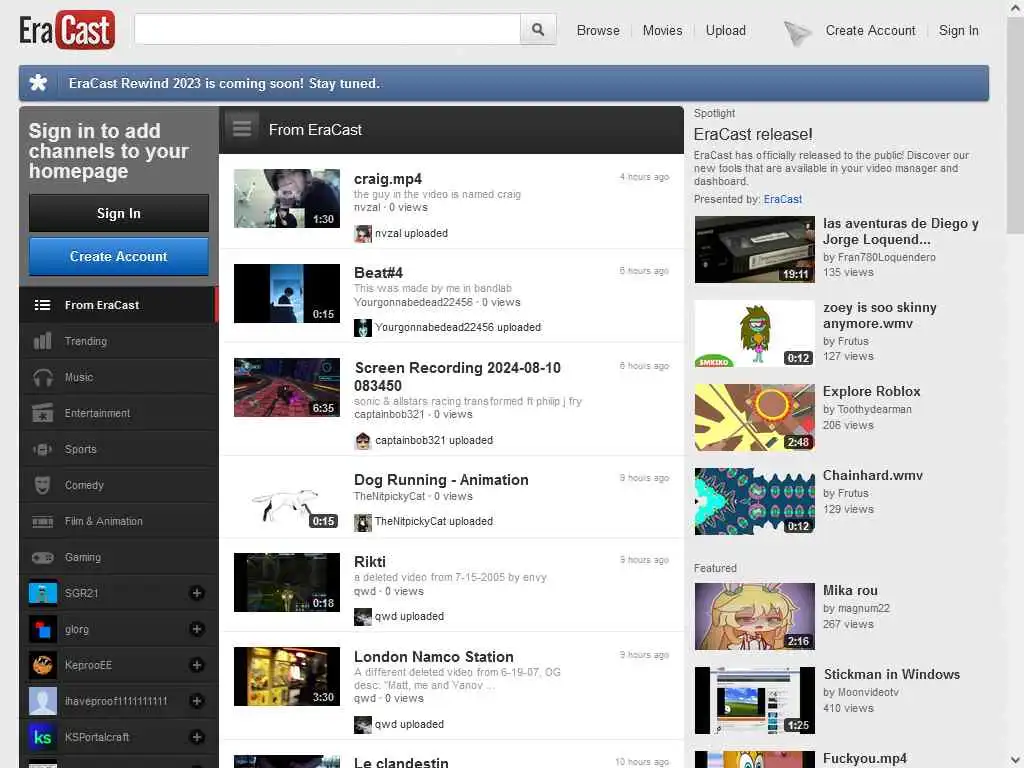Select Music category in sidebar

tap(118, 377)
